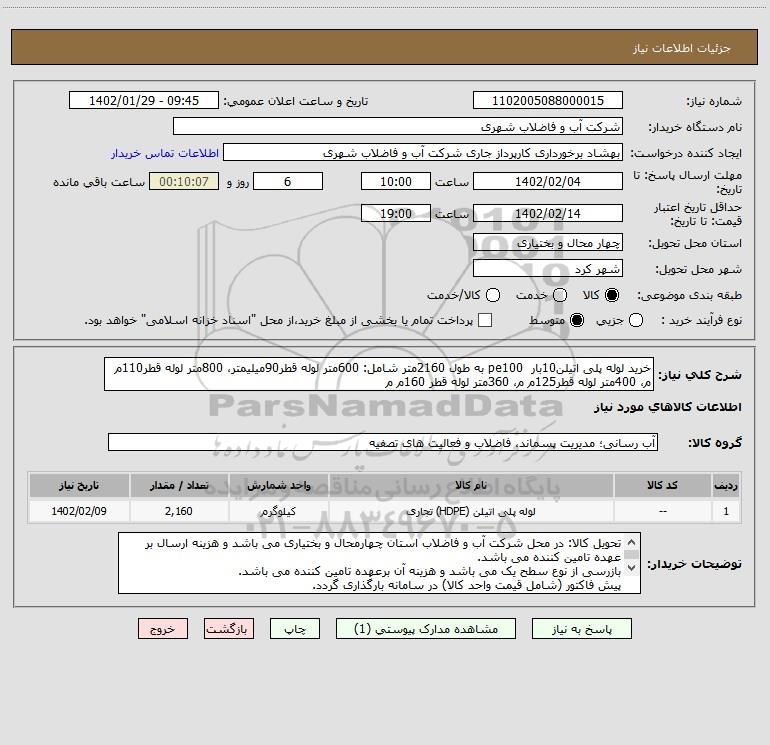Click the response deadline date 1402/02/04
The height and width of the screenshot is (745, 770).
coord(548,181)
